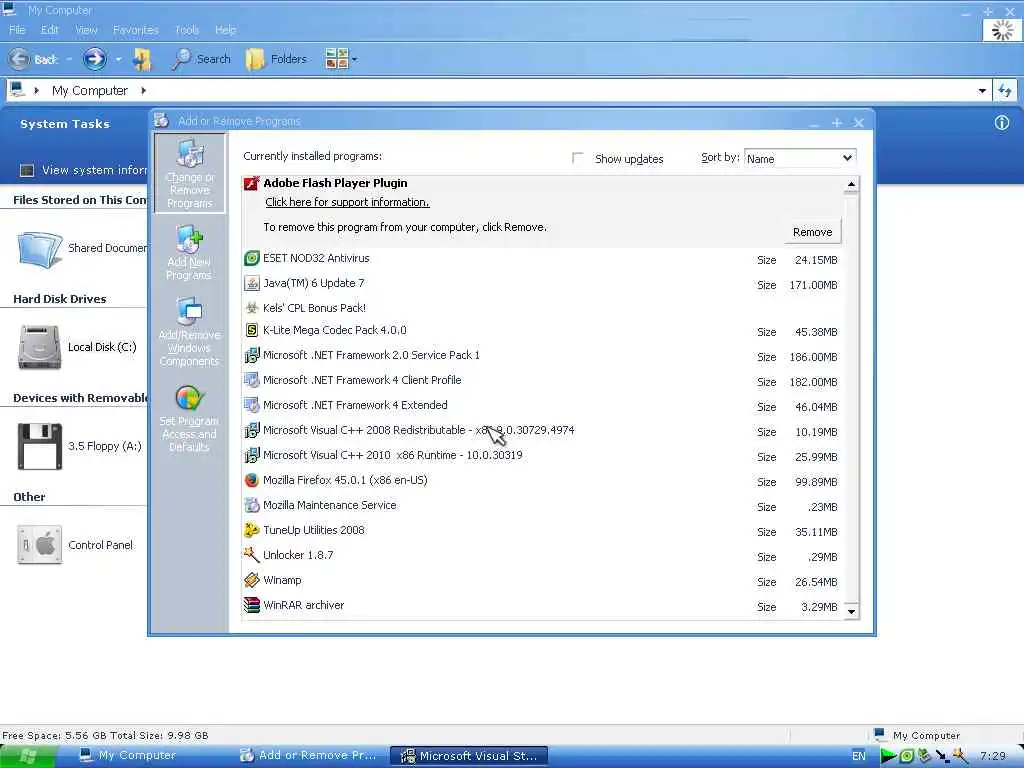Click the EN language indicator in tray

[859, 756]
